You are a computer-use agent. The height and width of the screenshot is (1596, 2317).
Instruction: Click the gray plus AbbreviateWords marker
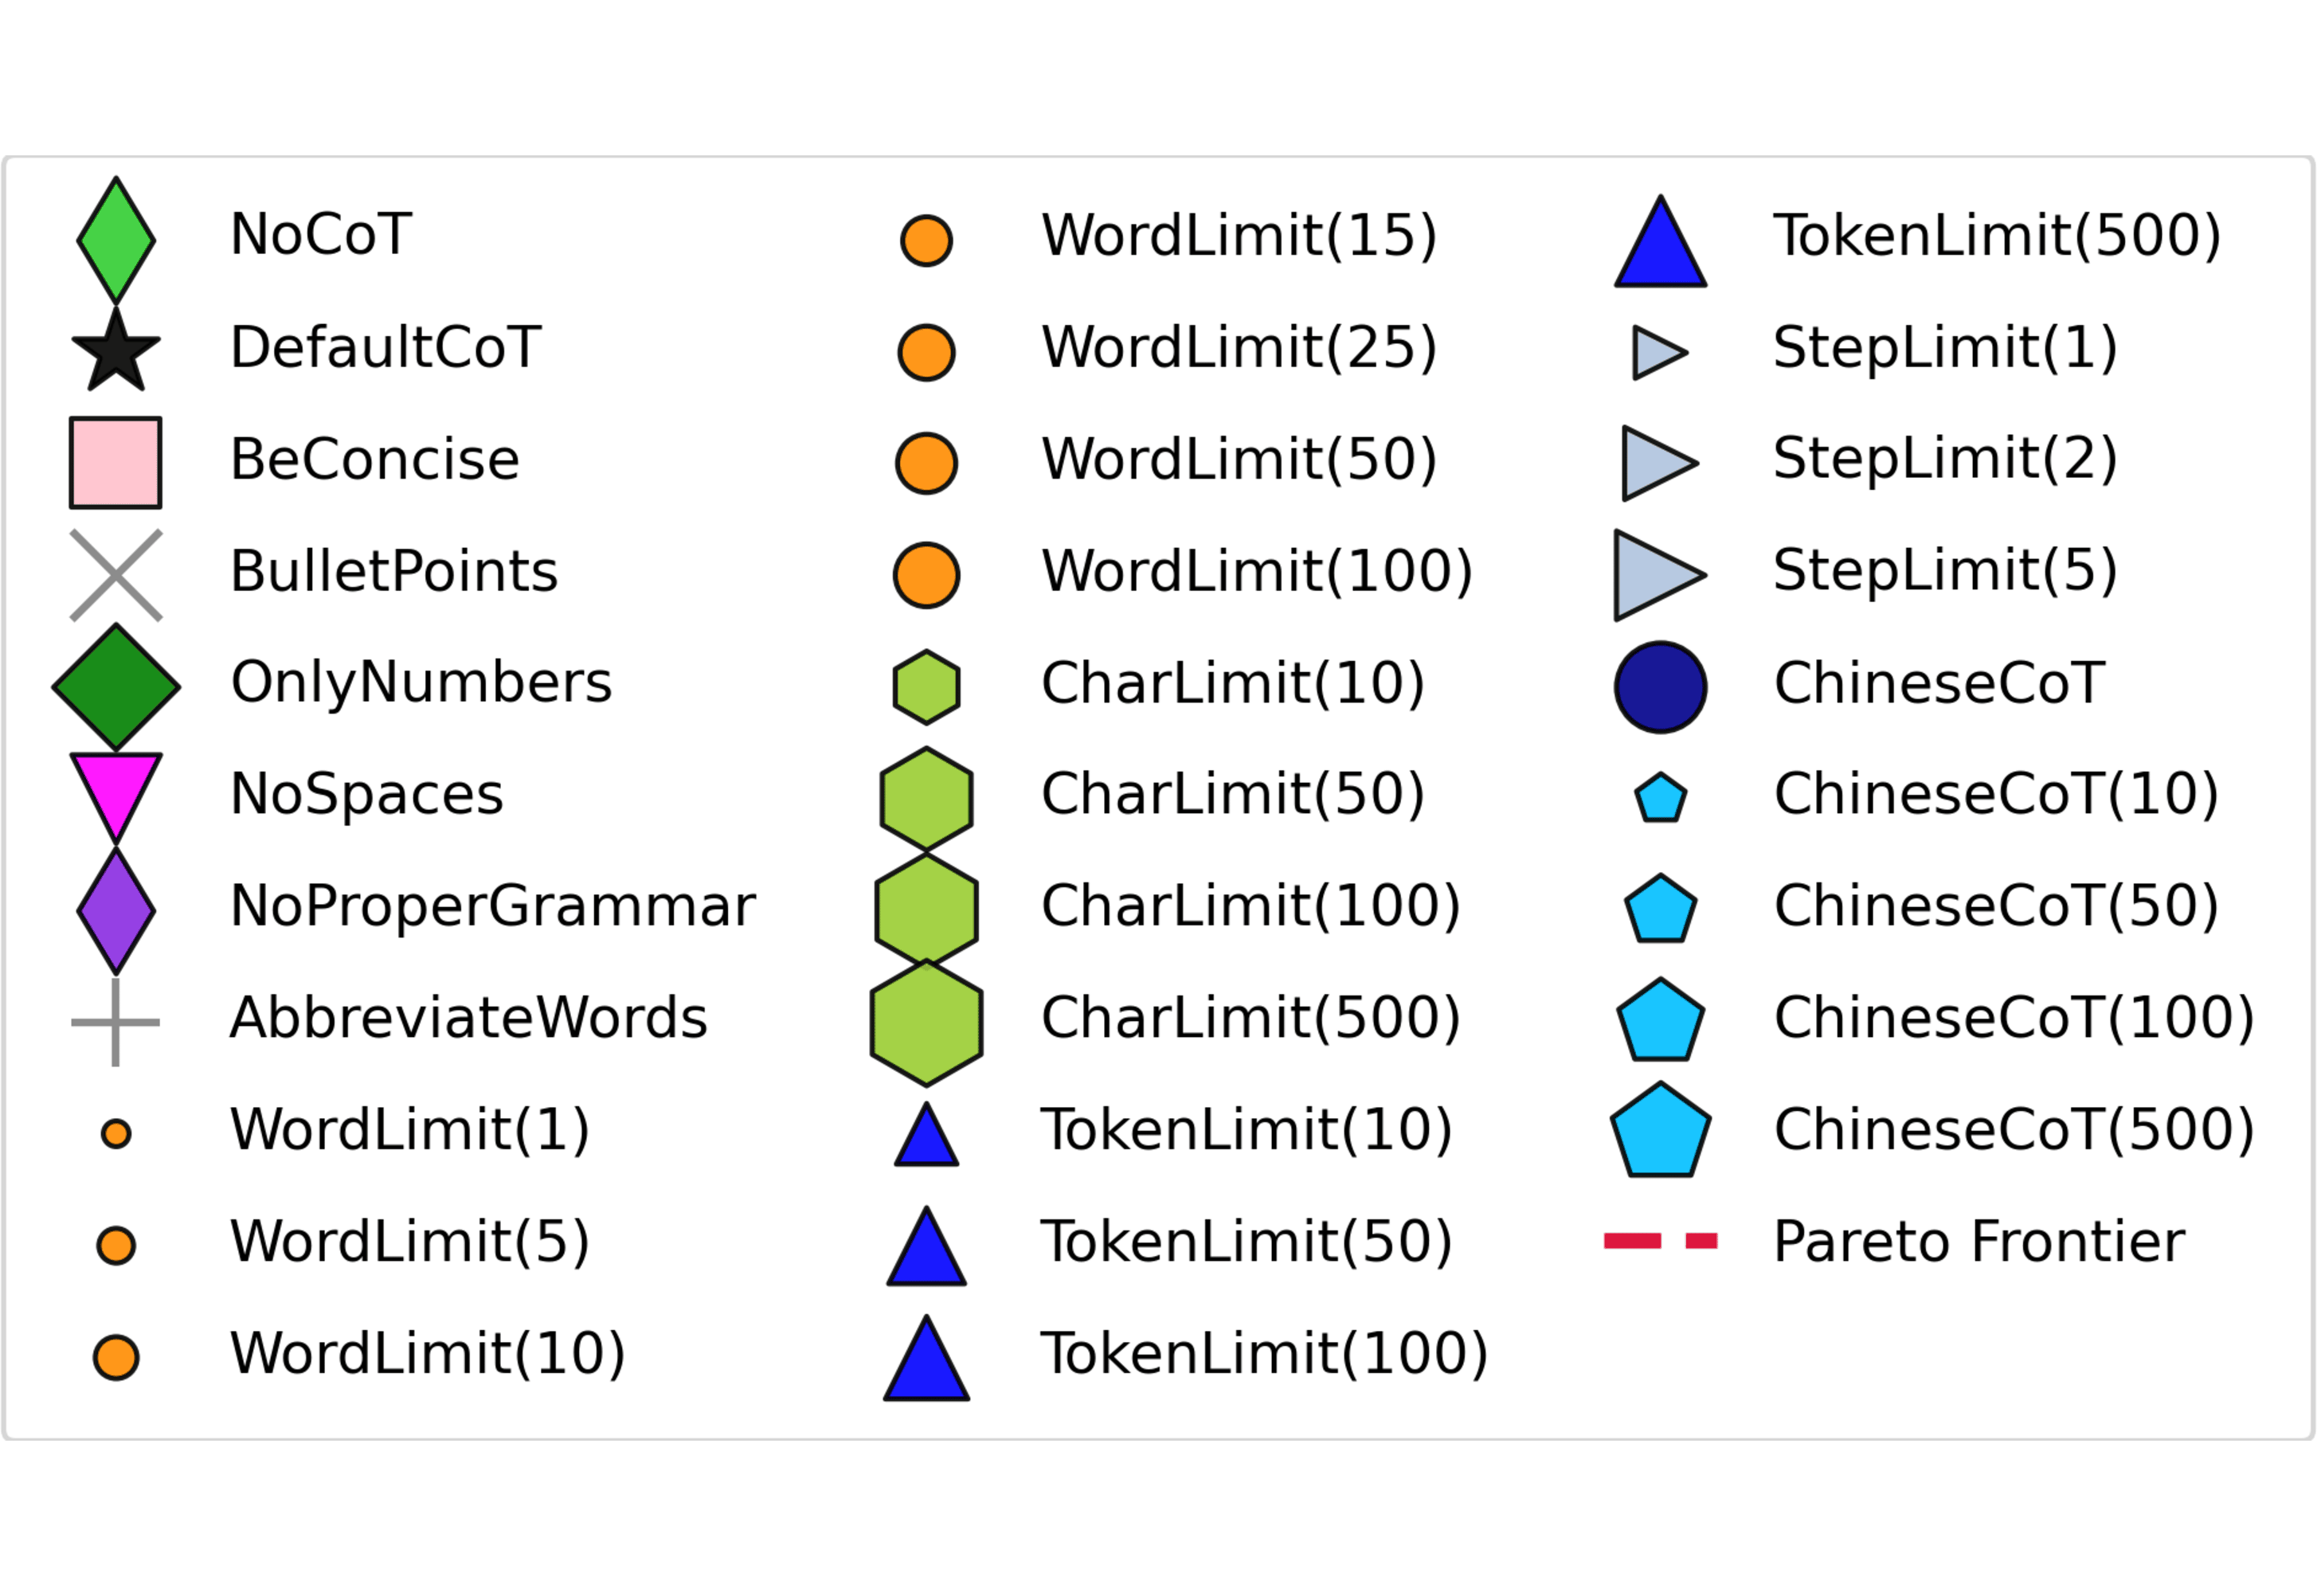pyautogui.click(x=116, y=1022)
